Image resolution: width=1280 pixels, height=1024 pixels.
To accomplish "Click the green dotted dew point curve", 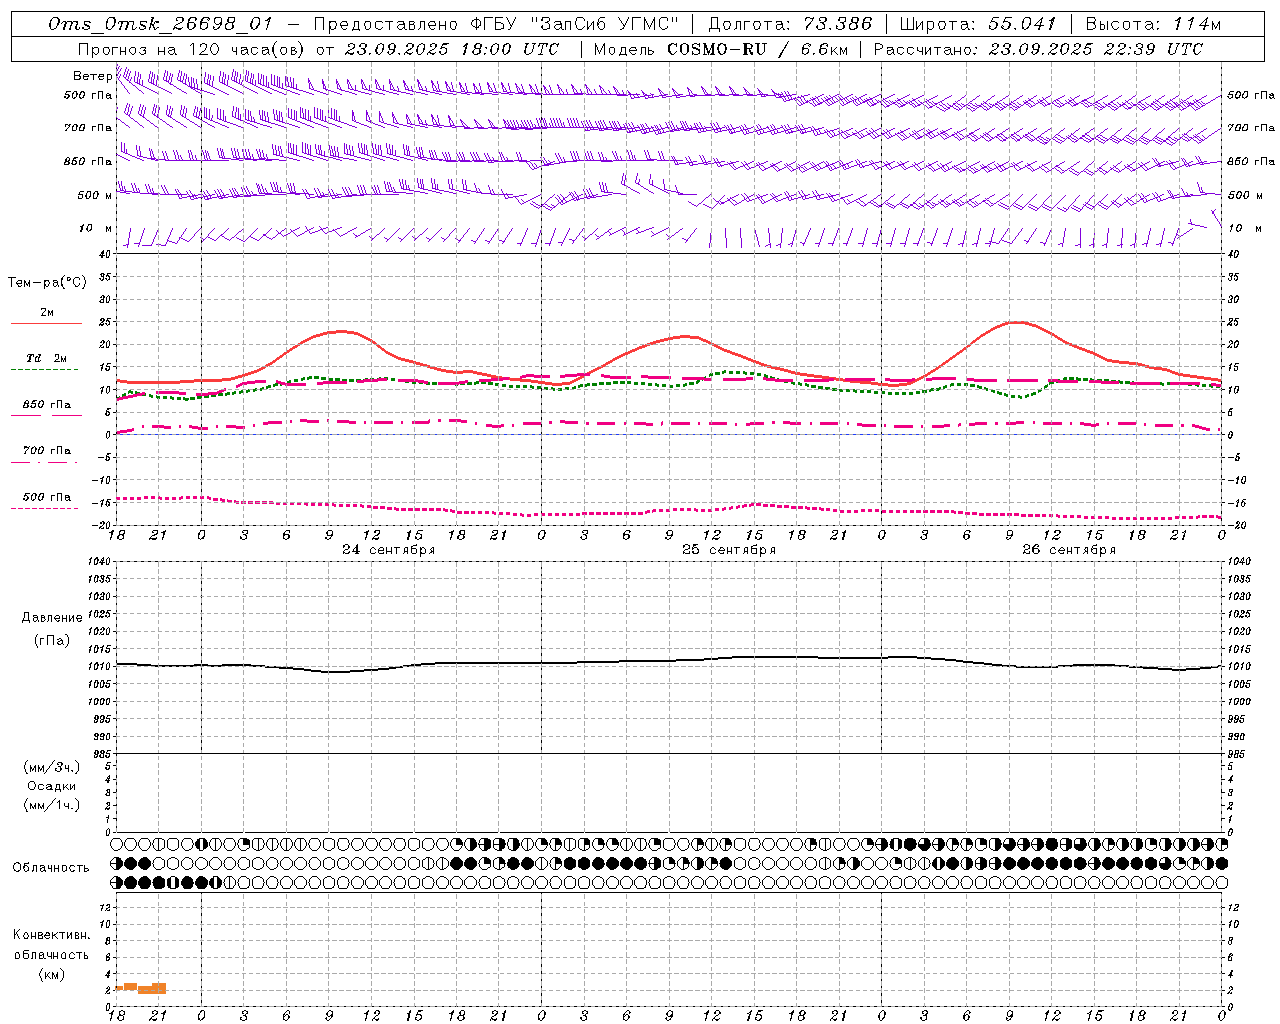I will [668, 385].
